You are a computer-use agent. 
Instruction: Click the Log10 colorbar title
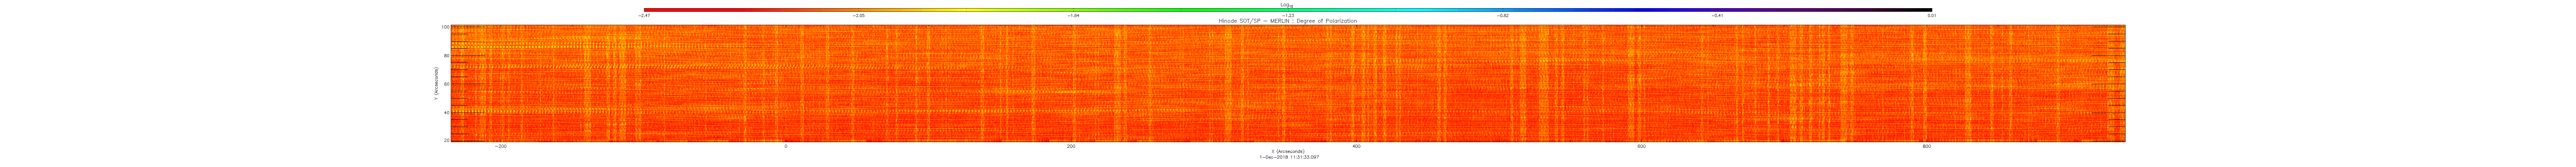1288,4
